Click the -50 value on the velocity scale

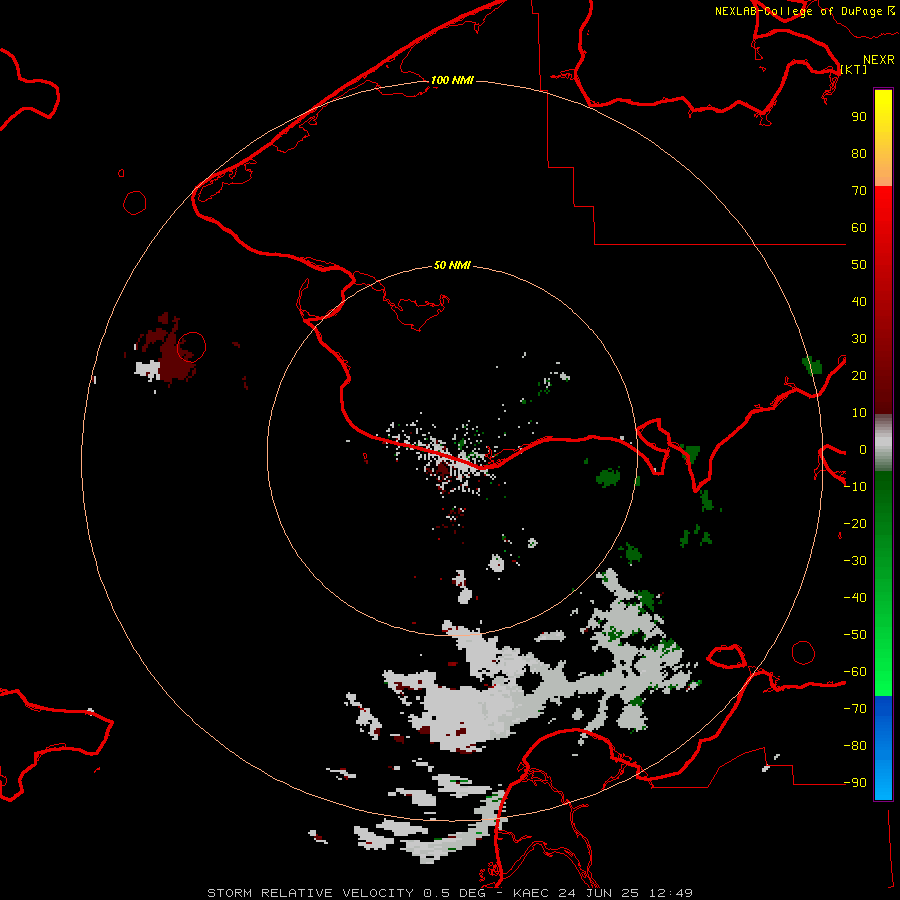coord(855,635)
